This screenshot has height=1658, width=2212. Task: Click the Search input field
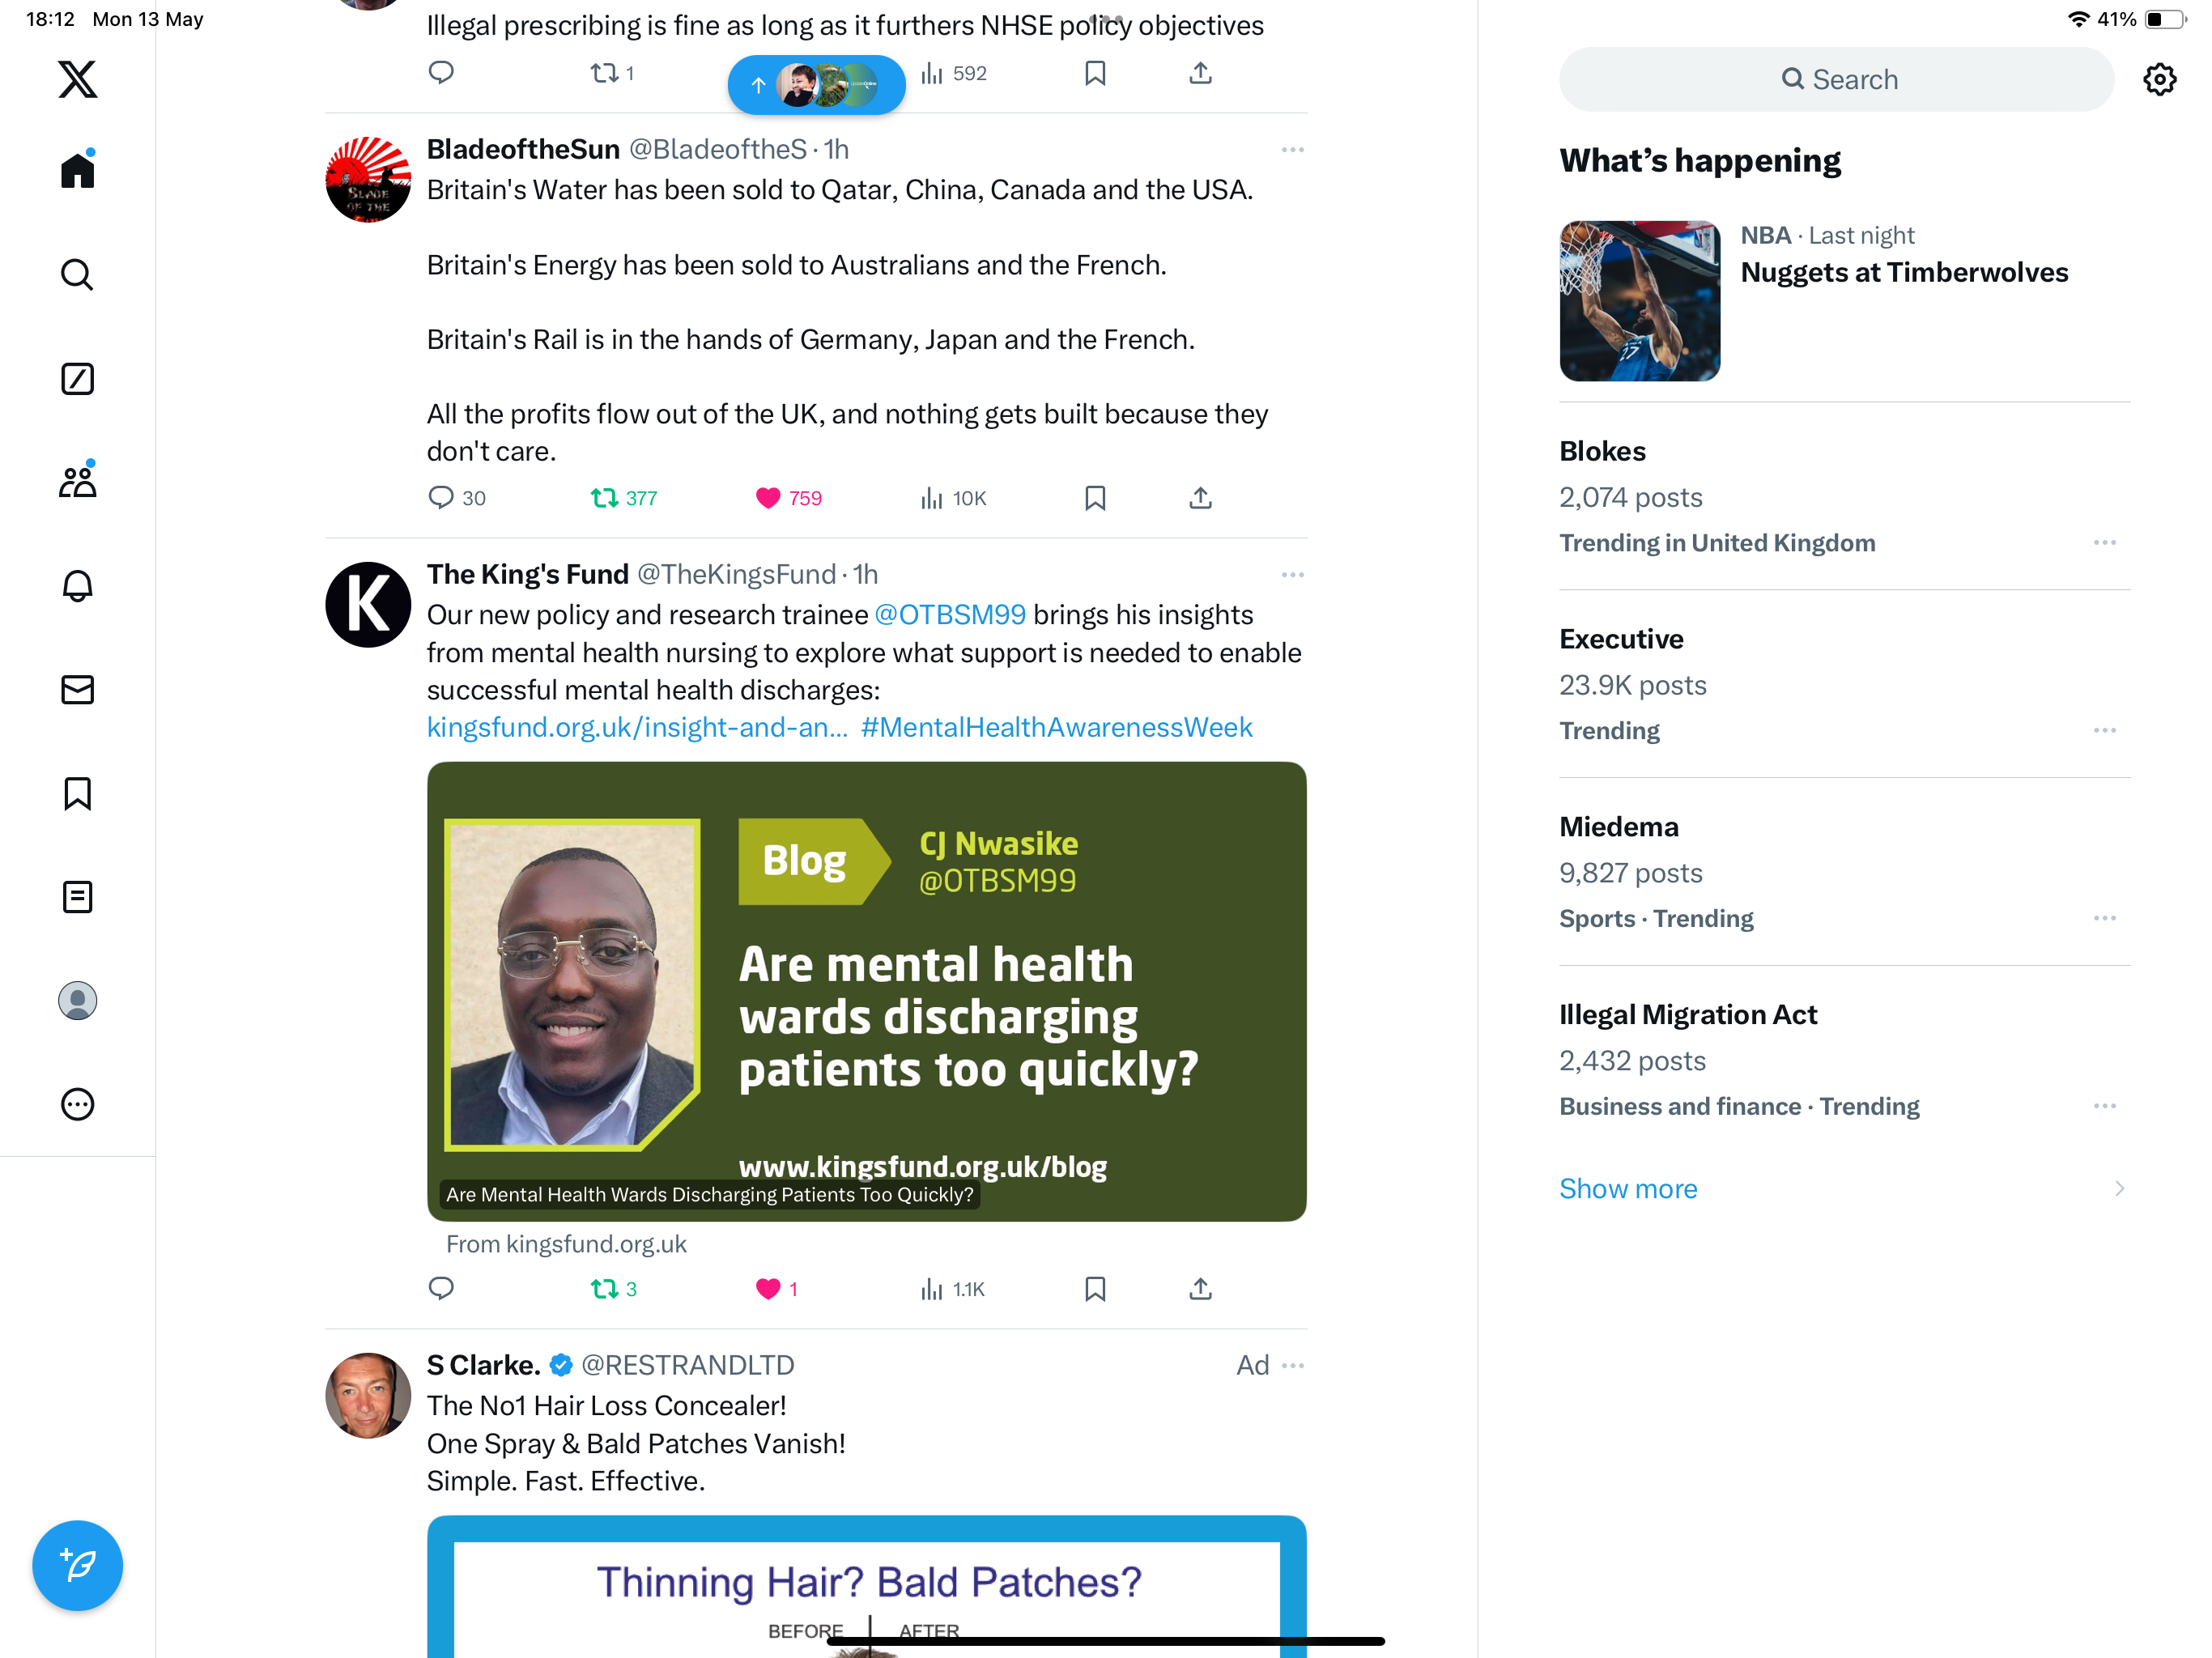pos(1836,79)
